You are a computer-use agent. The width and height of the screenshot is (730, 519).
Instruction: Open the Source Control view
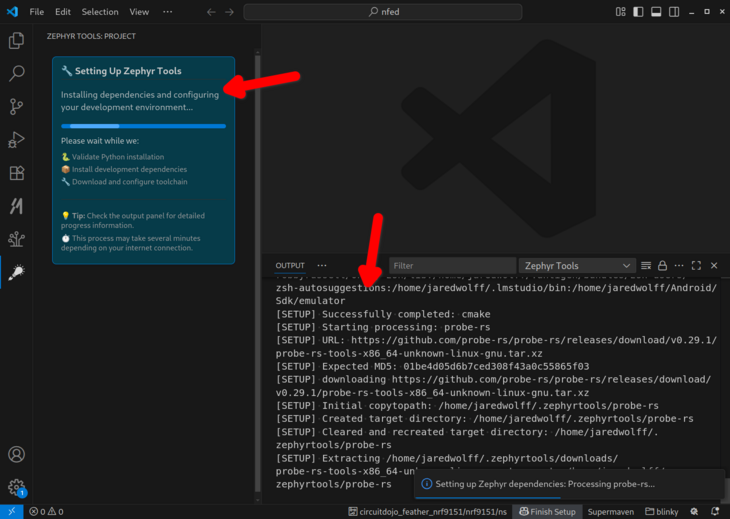pyautogui.click(x=16, y=107)
